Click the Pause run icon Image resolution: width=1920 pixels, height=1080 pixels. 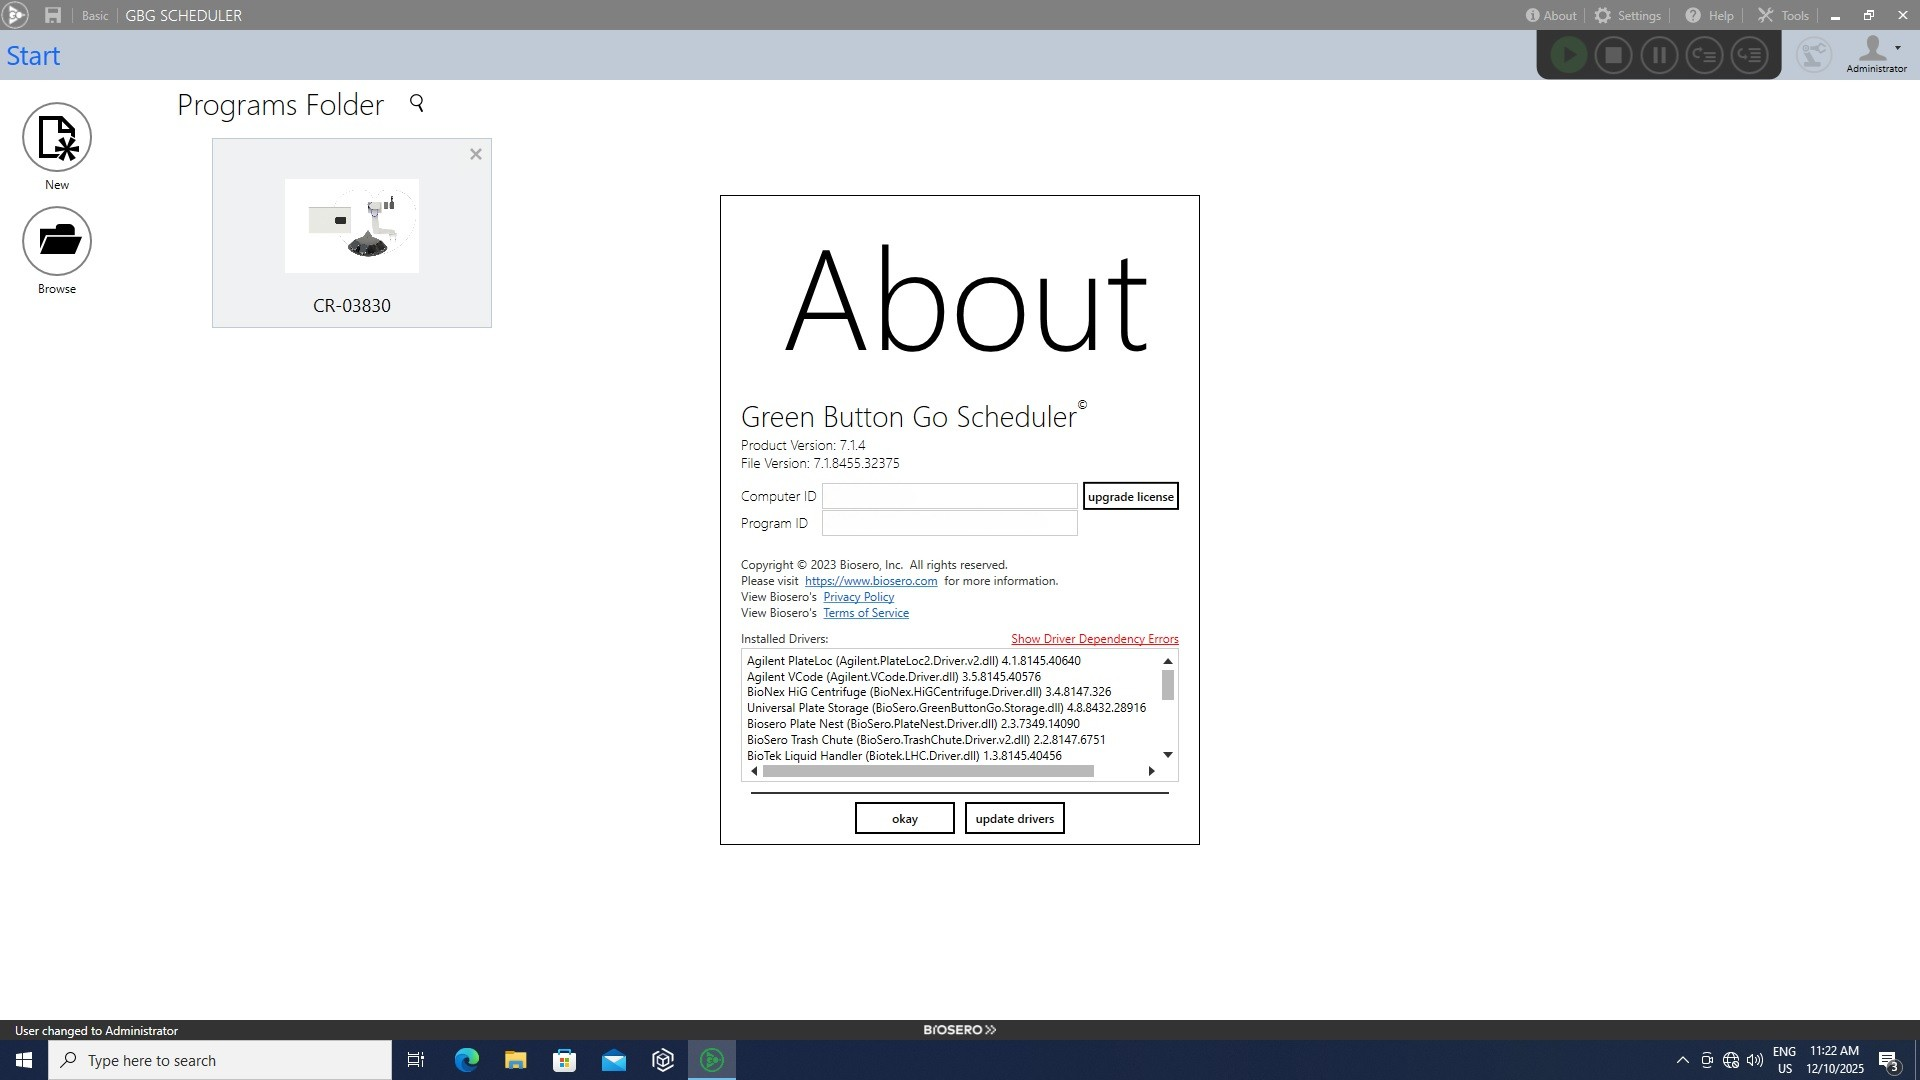1659,55
